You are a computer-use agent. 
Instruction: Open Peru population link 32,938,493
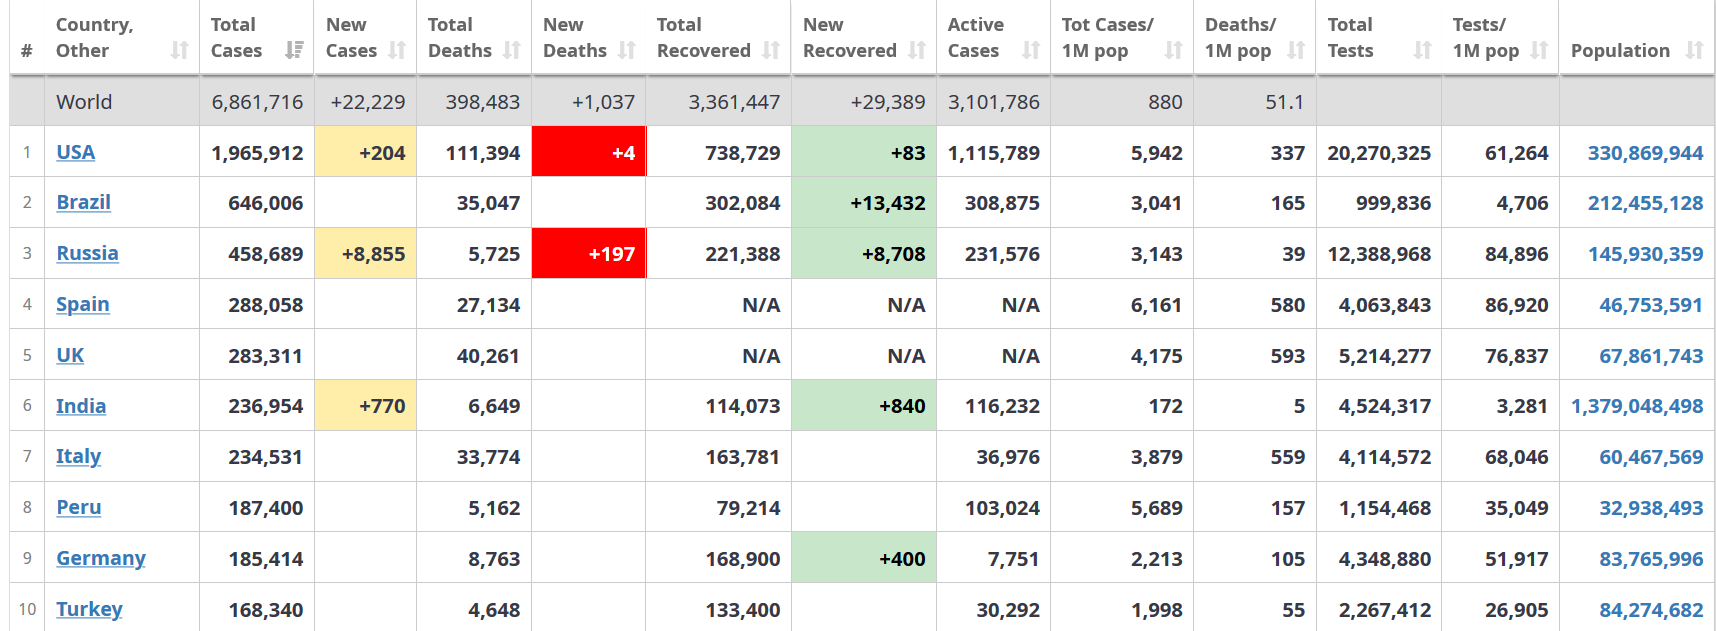(x=1651, y=508)
